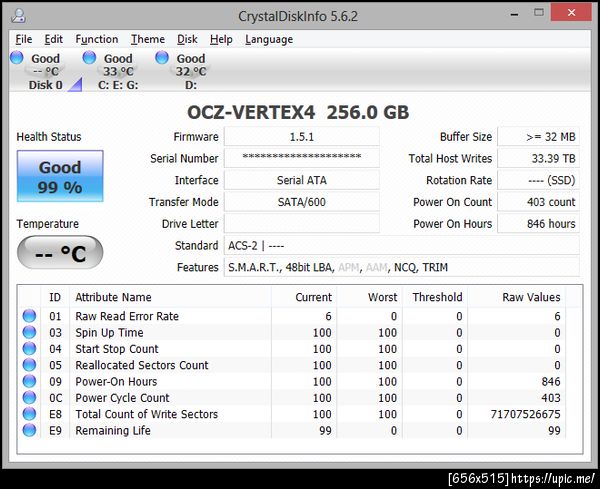Select the Start Stop Count attribute name
The height and width of the screenshot is (489, 600).
[117, 349]
